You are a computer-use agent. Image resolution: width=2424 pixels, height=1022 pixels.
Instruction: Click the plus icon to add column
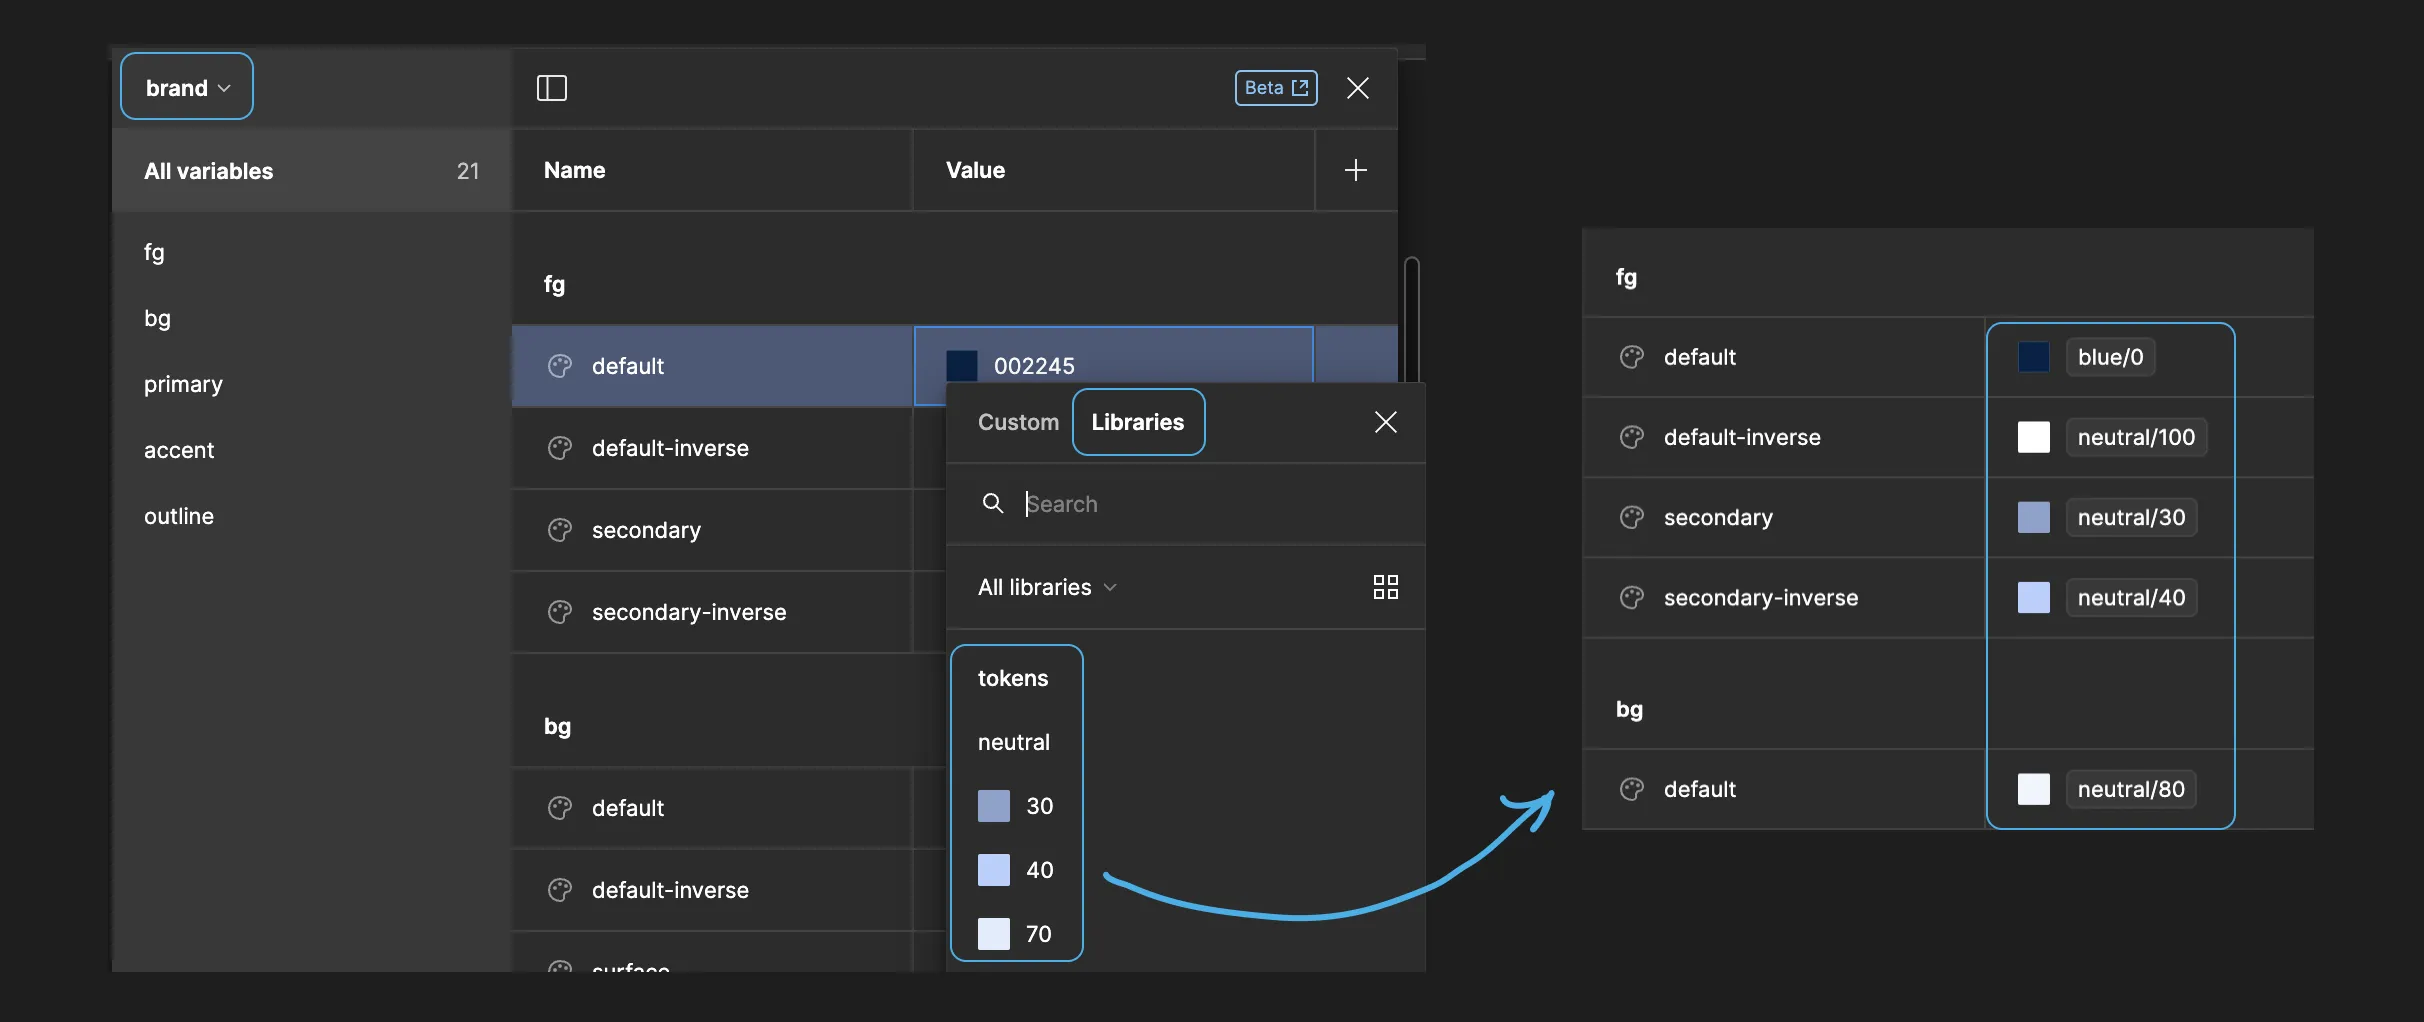tap(1355, 170)
